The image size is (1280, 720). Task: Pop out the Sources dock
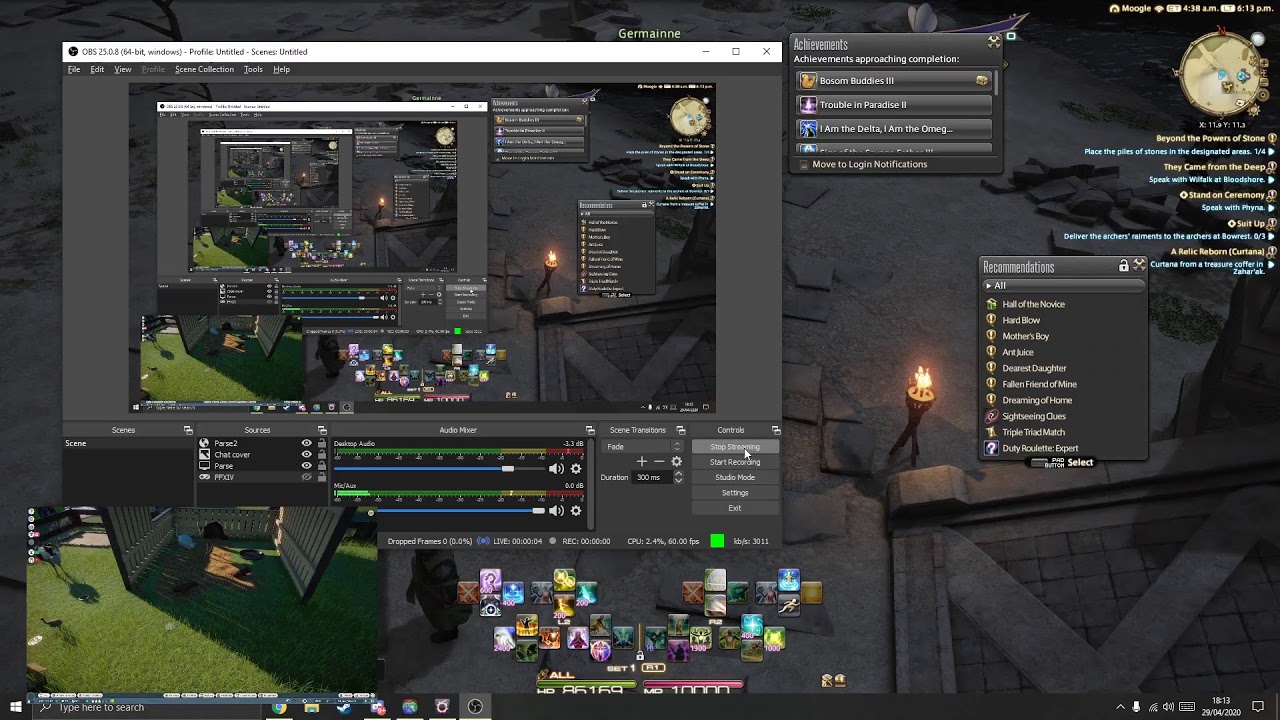click(x=322, y=430)
